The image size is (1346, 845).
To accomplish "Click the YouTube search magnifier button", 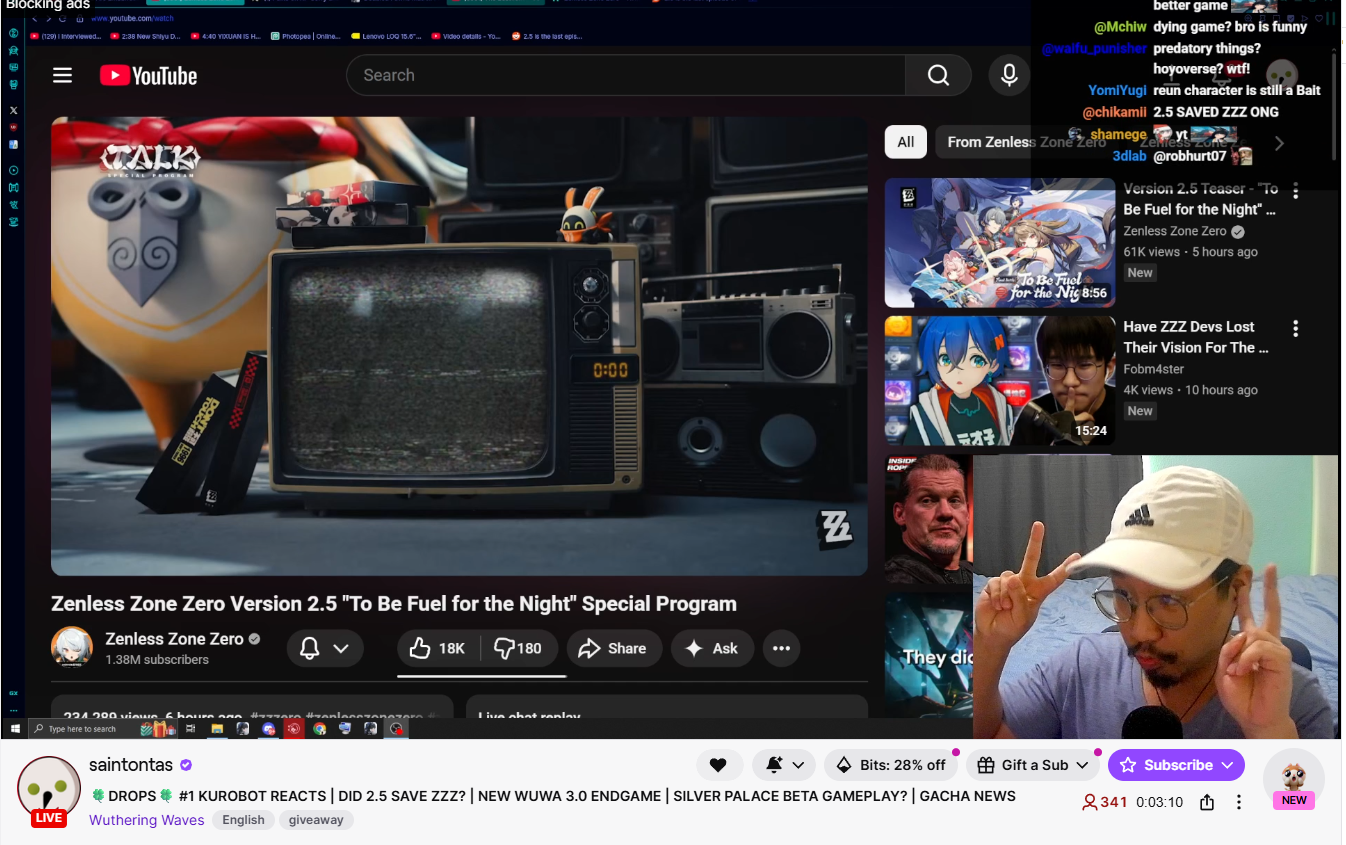I will click(x=938, y=75).
